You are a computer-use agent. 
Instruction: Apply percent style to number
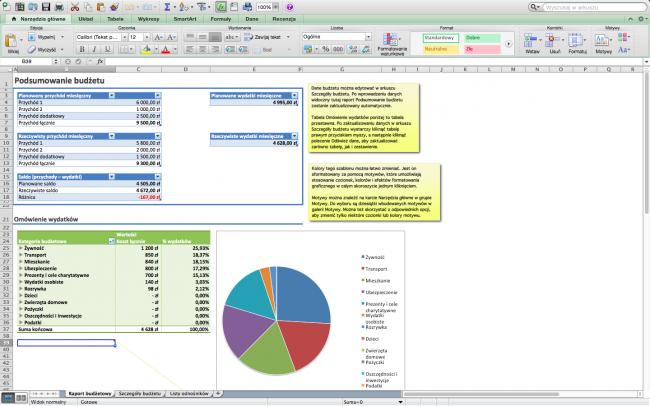tap(325, 49)
